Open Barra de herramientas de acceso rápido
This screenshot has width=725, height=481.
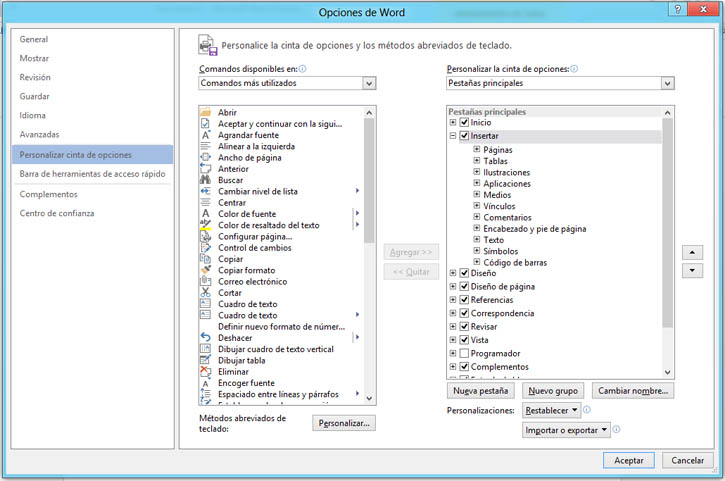[x=92, y=174]
